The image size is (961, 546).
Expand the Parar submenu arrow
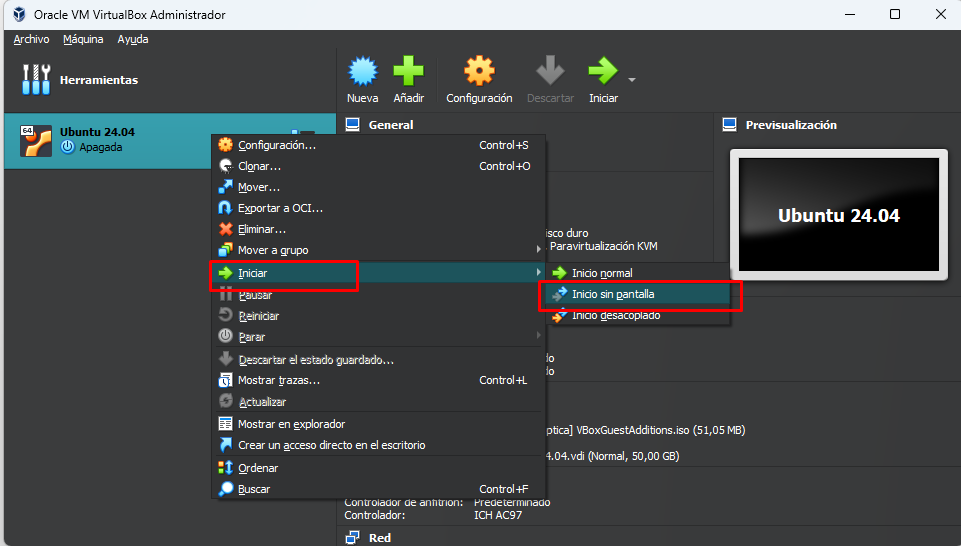(x=539, y=336)
